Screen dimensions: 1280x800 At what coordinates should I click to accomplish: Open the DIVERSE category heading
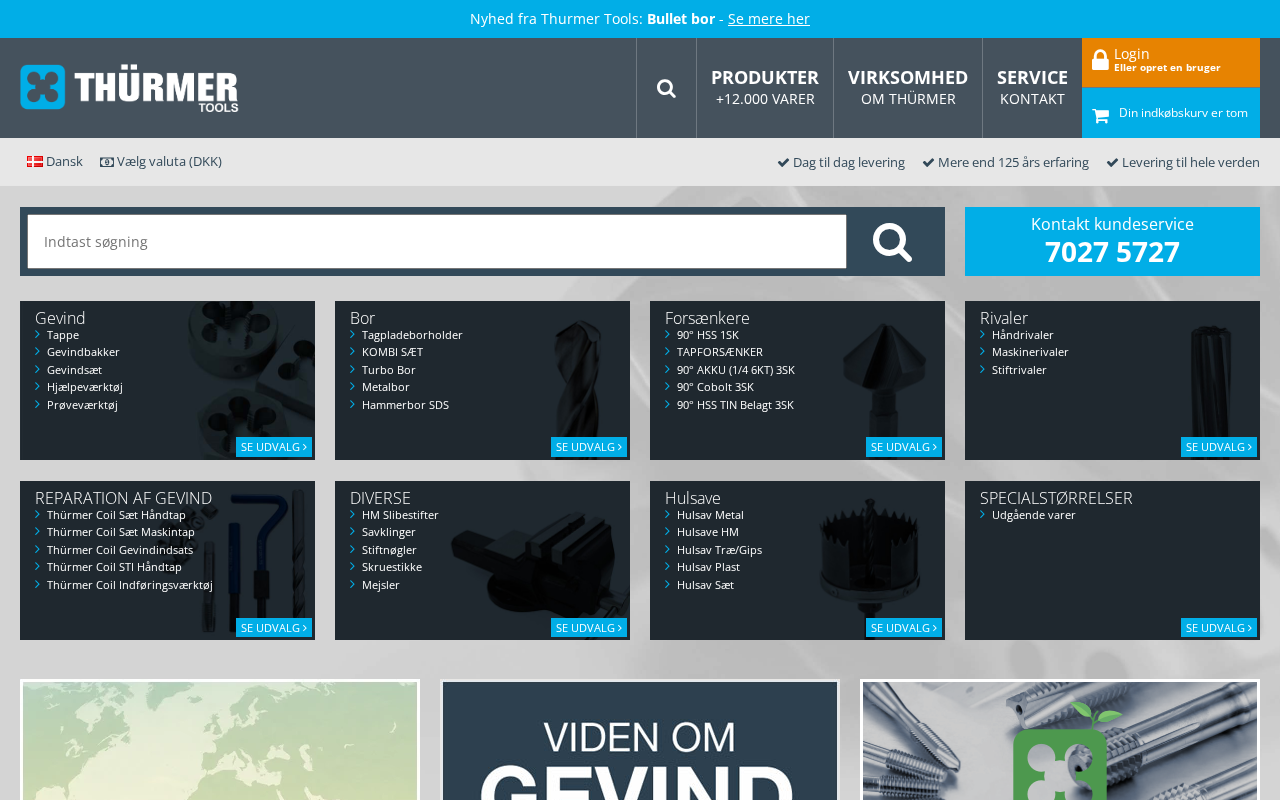coord(380,498)
